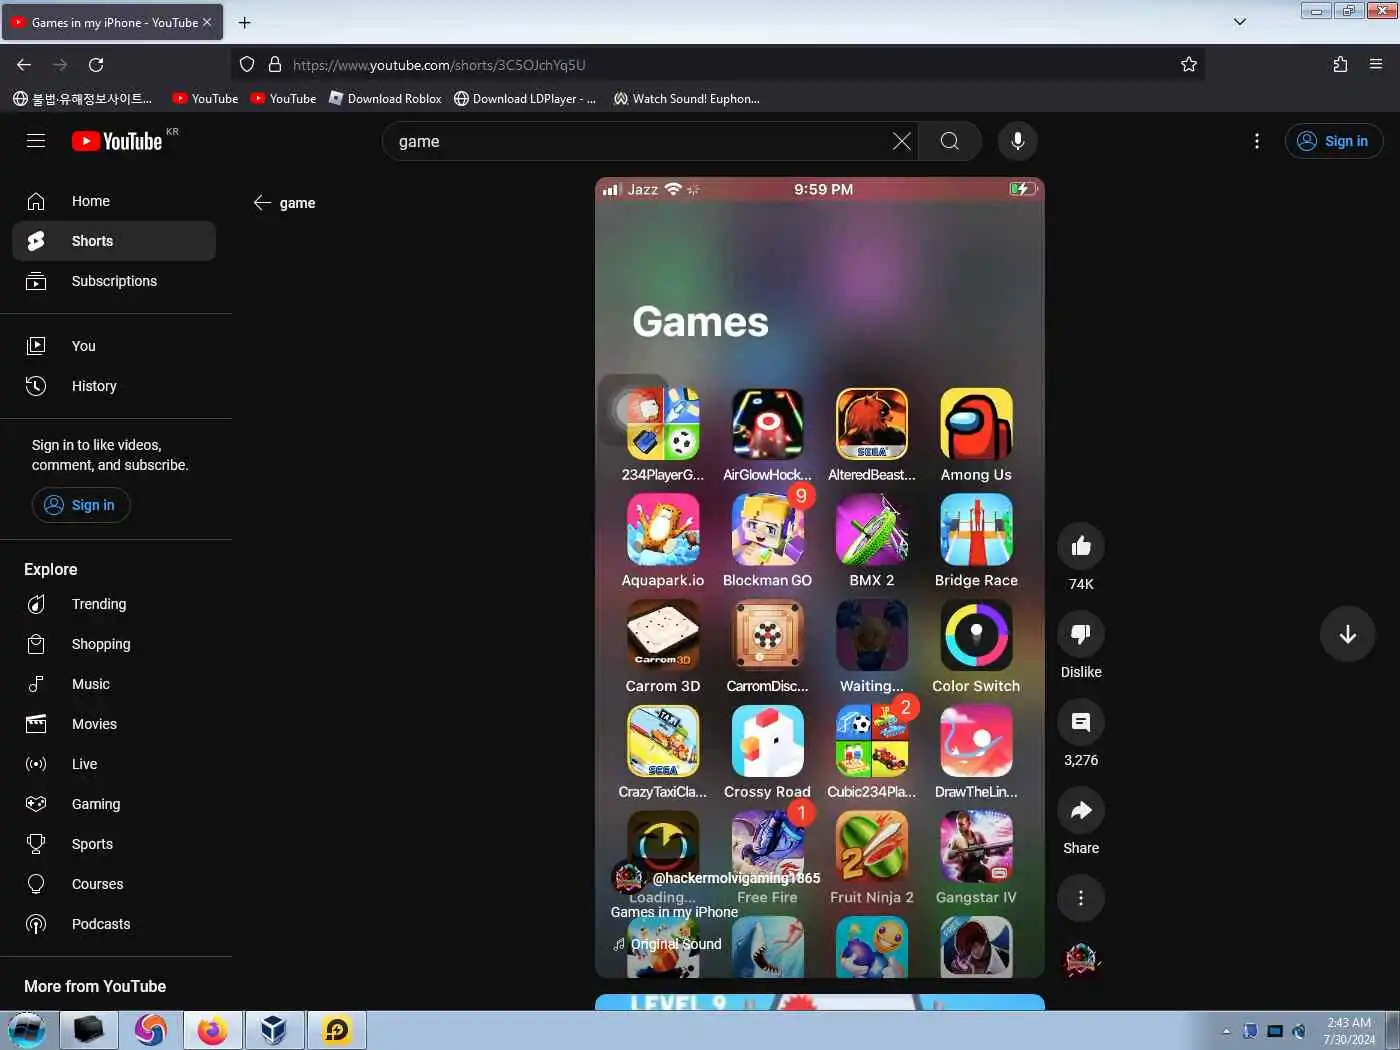Open the Korean-titled first bookmark

(83, 99)
